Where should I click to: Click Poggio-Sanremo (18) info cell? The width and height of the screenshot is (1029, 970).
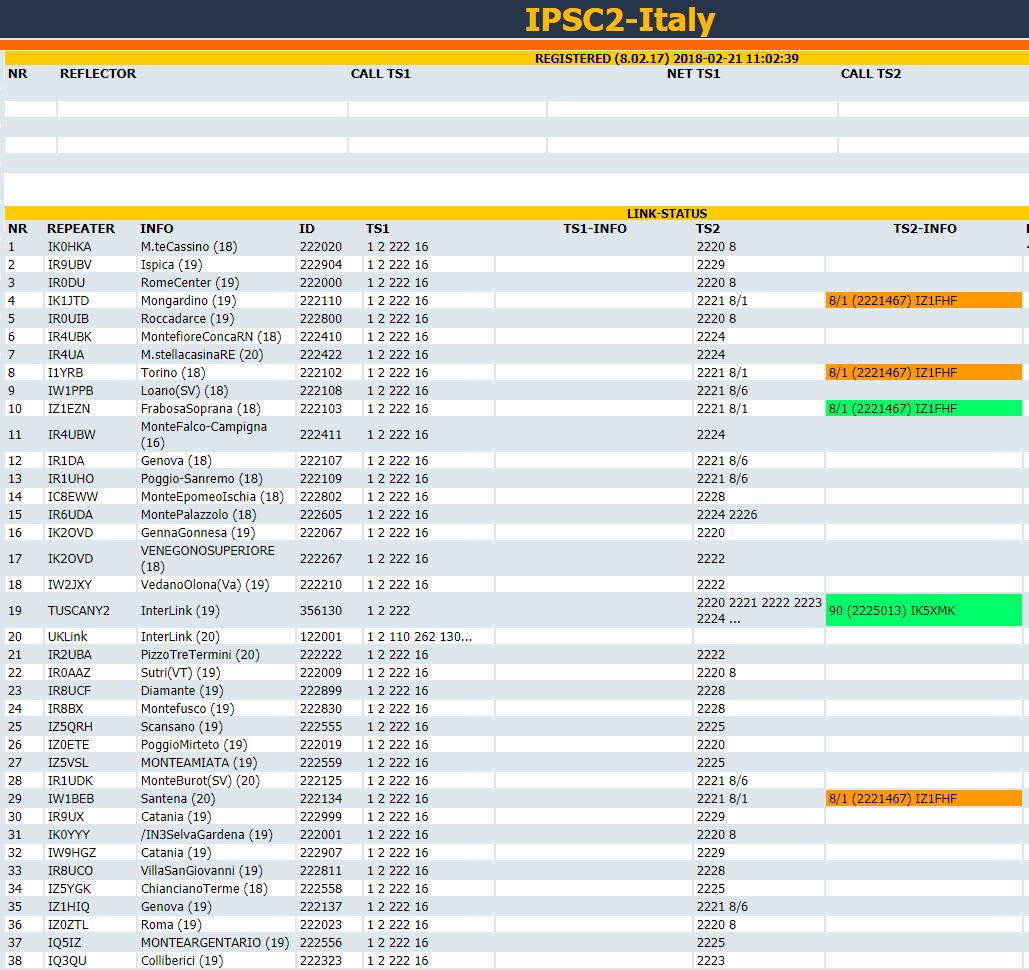tap(217, 478)
